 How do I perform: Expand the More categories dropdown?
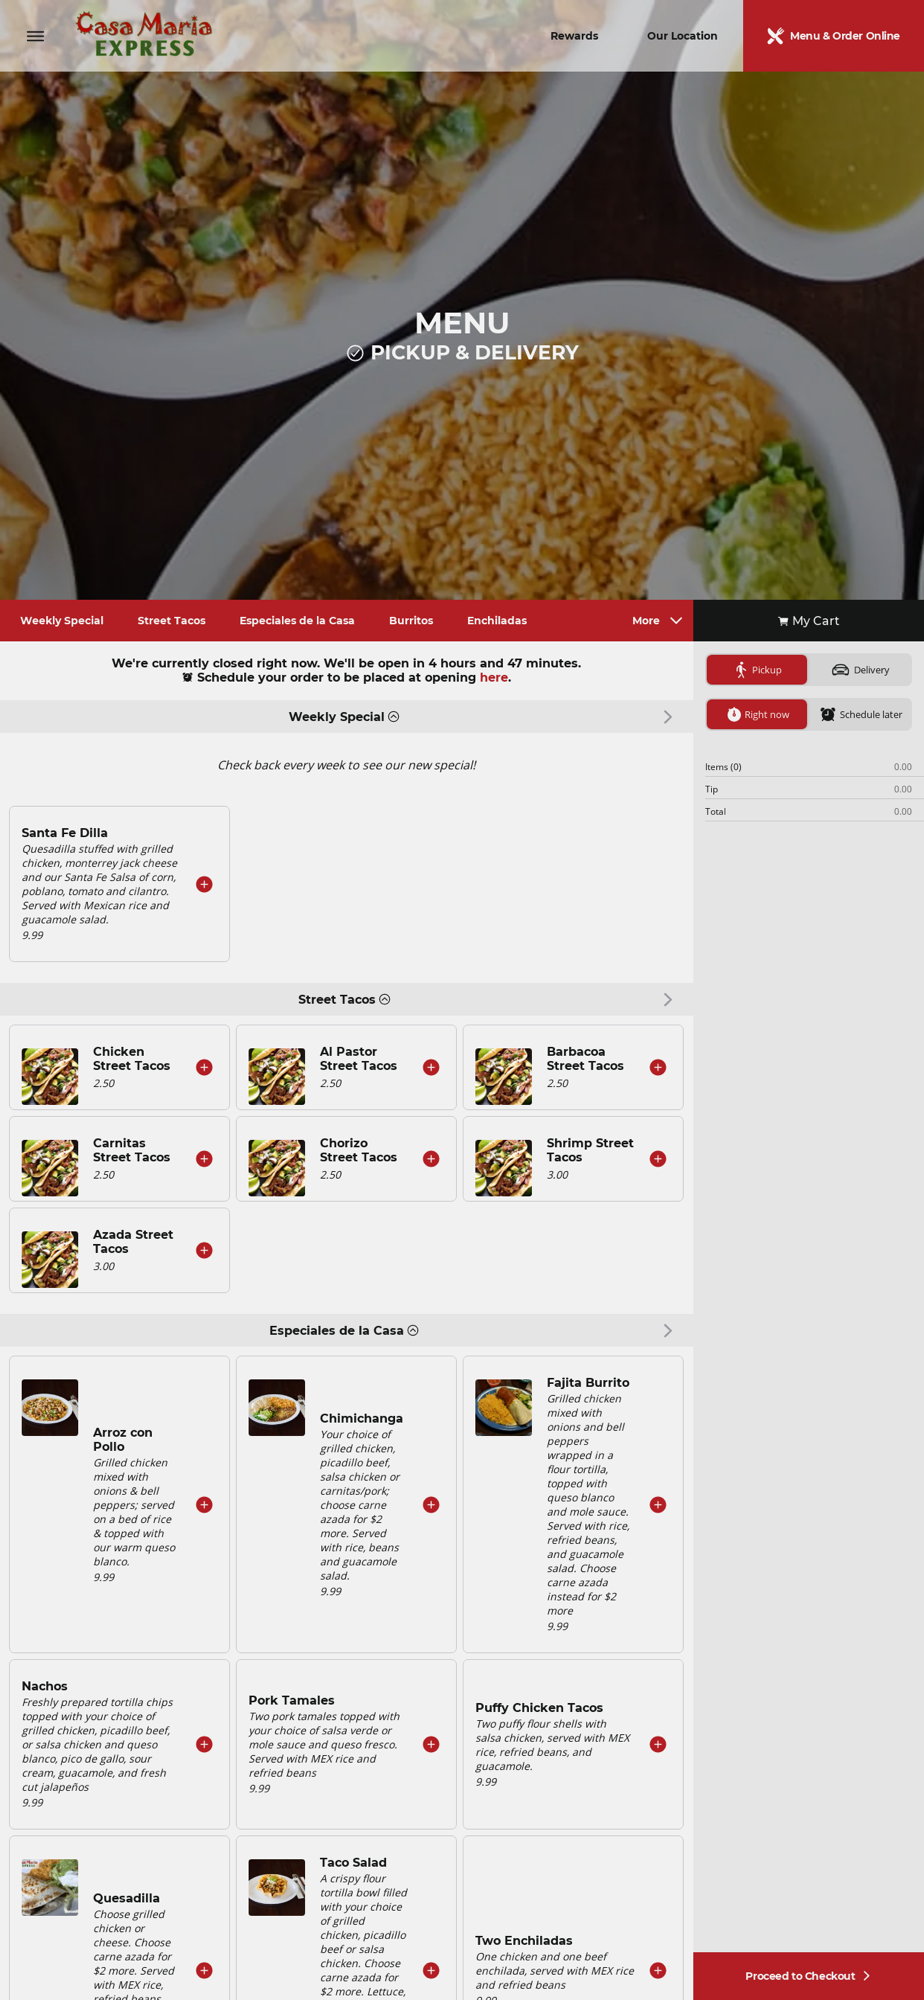657,621
